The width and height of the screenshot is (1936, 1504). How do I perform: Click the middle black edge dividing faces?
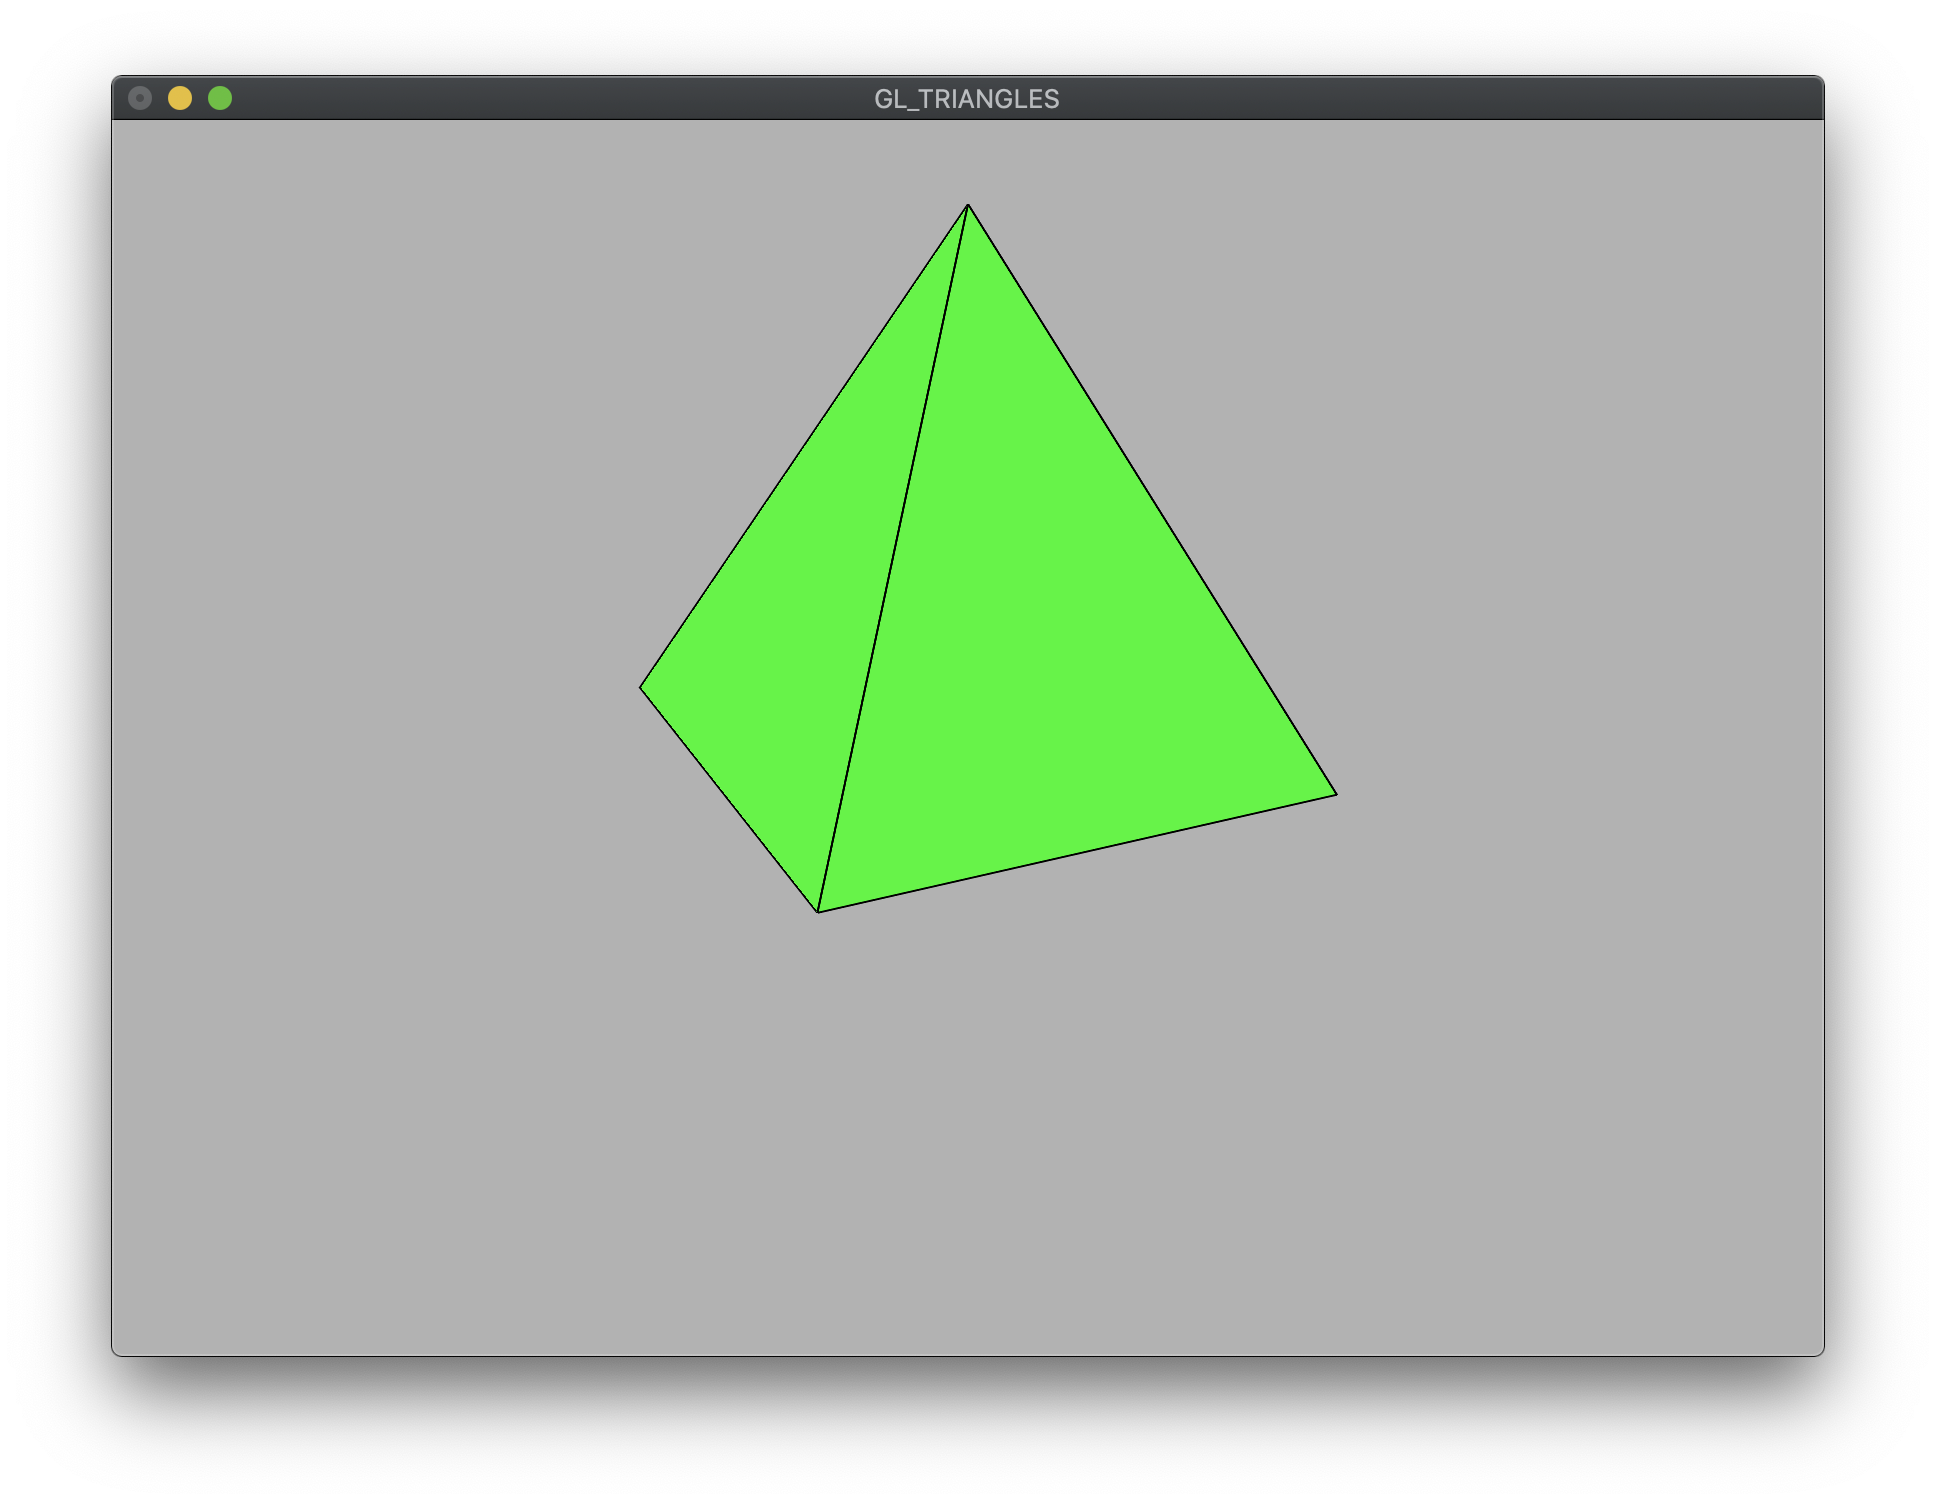[x=893, y=558]
